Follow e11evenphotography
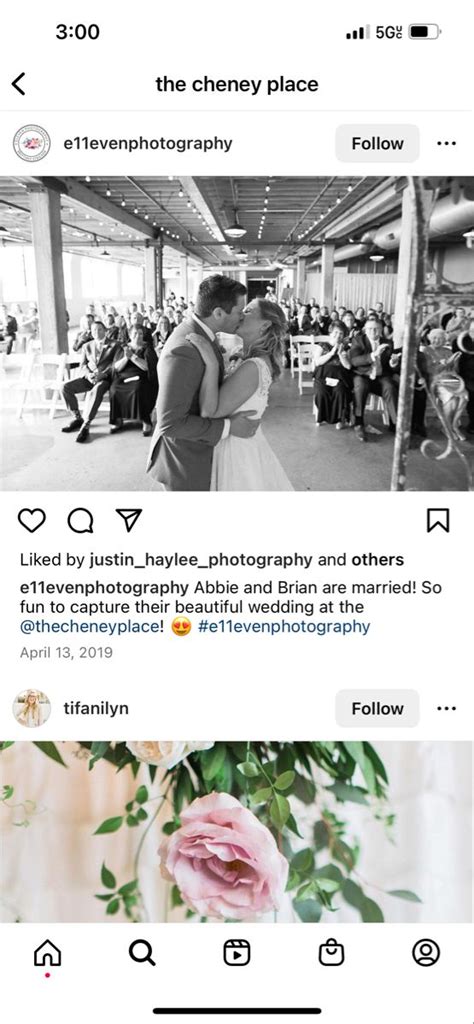Viewport: 474px width, 1024px height. click(377, 143)
